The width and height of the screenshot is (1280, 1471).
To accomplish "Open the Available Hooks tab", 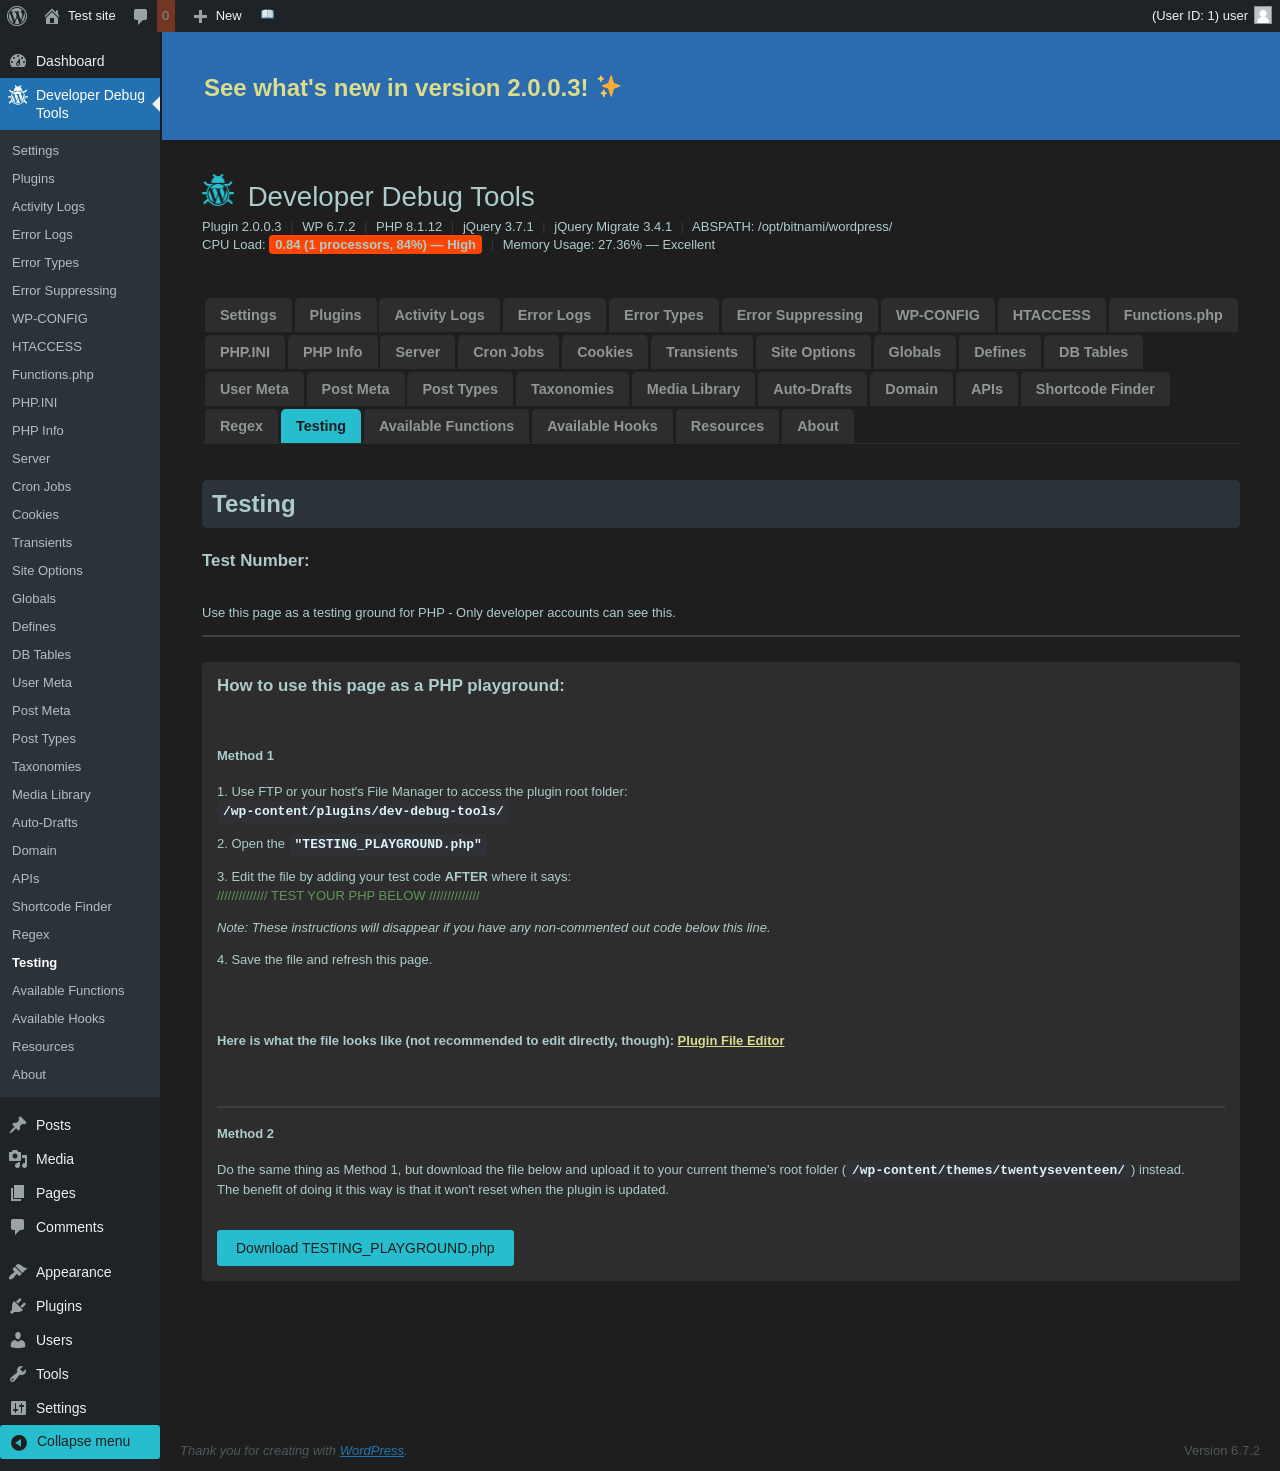I will point(602,426).
